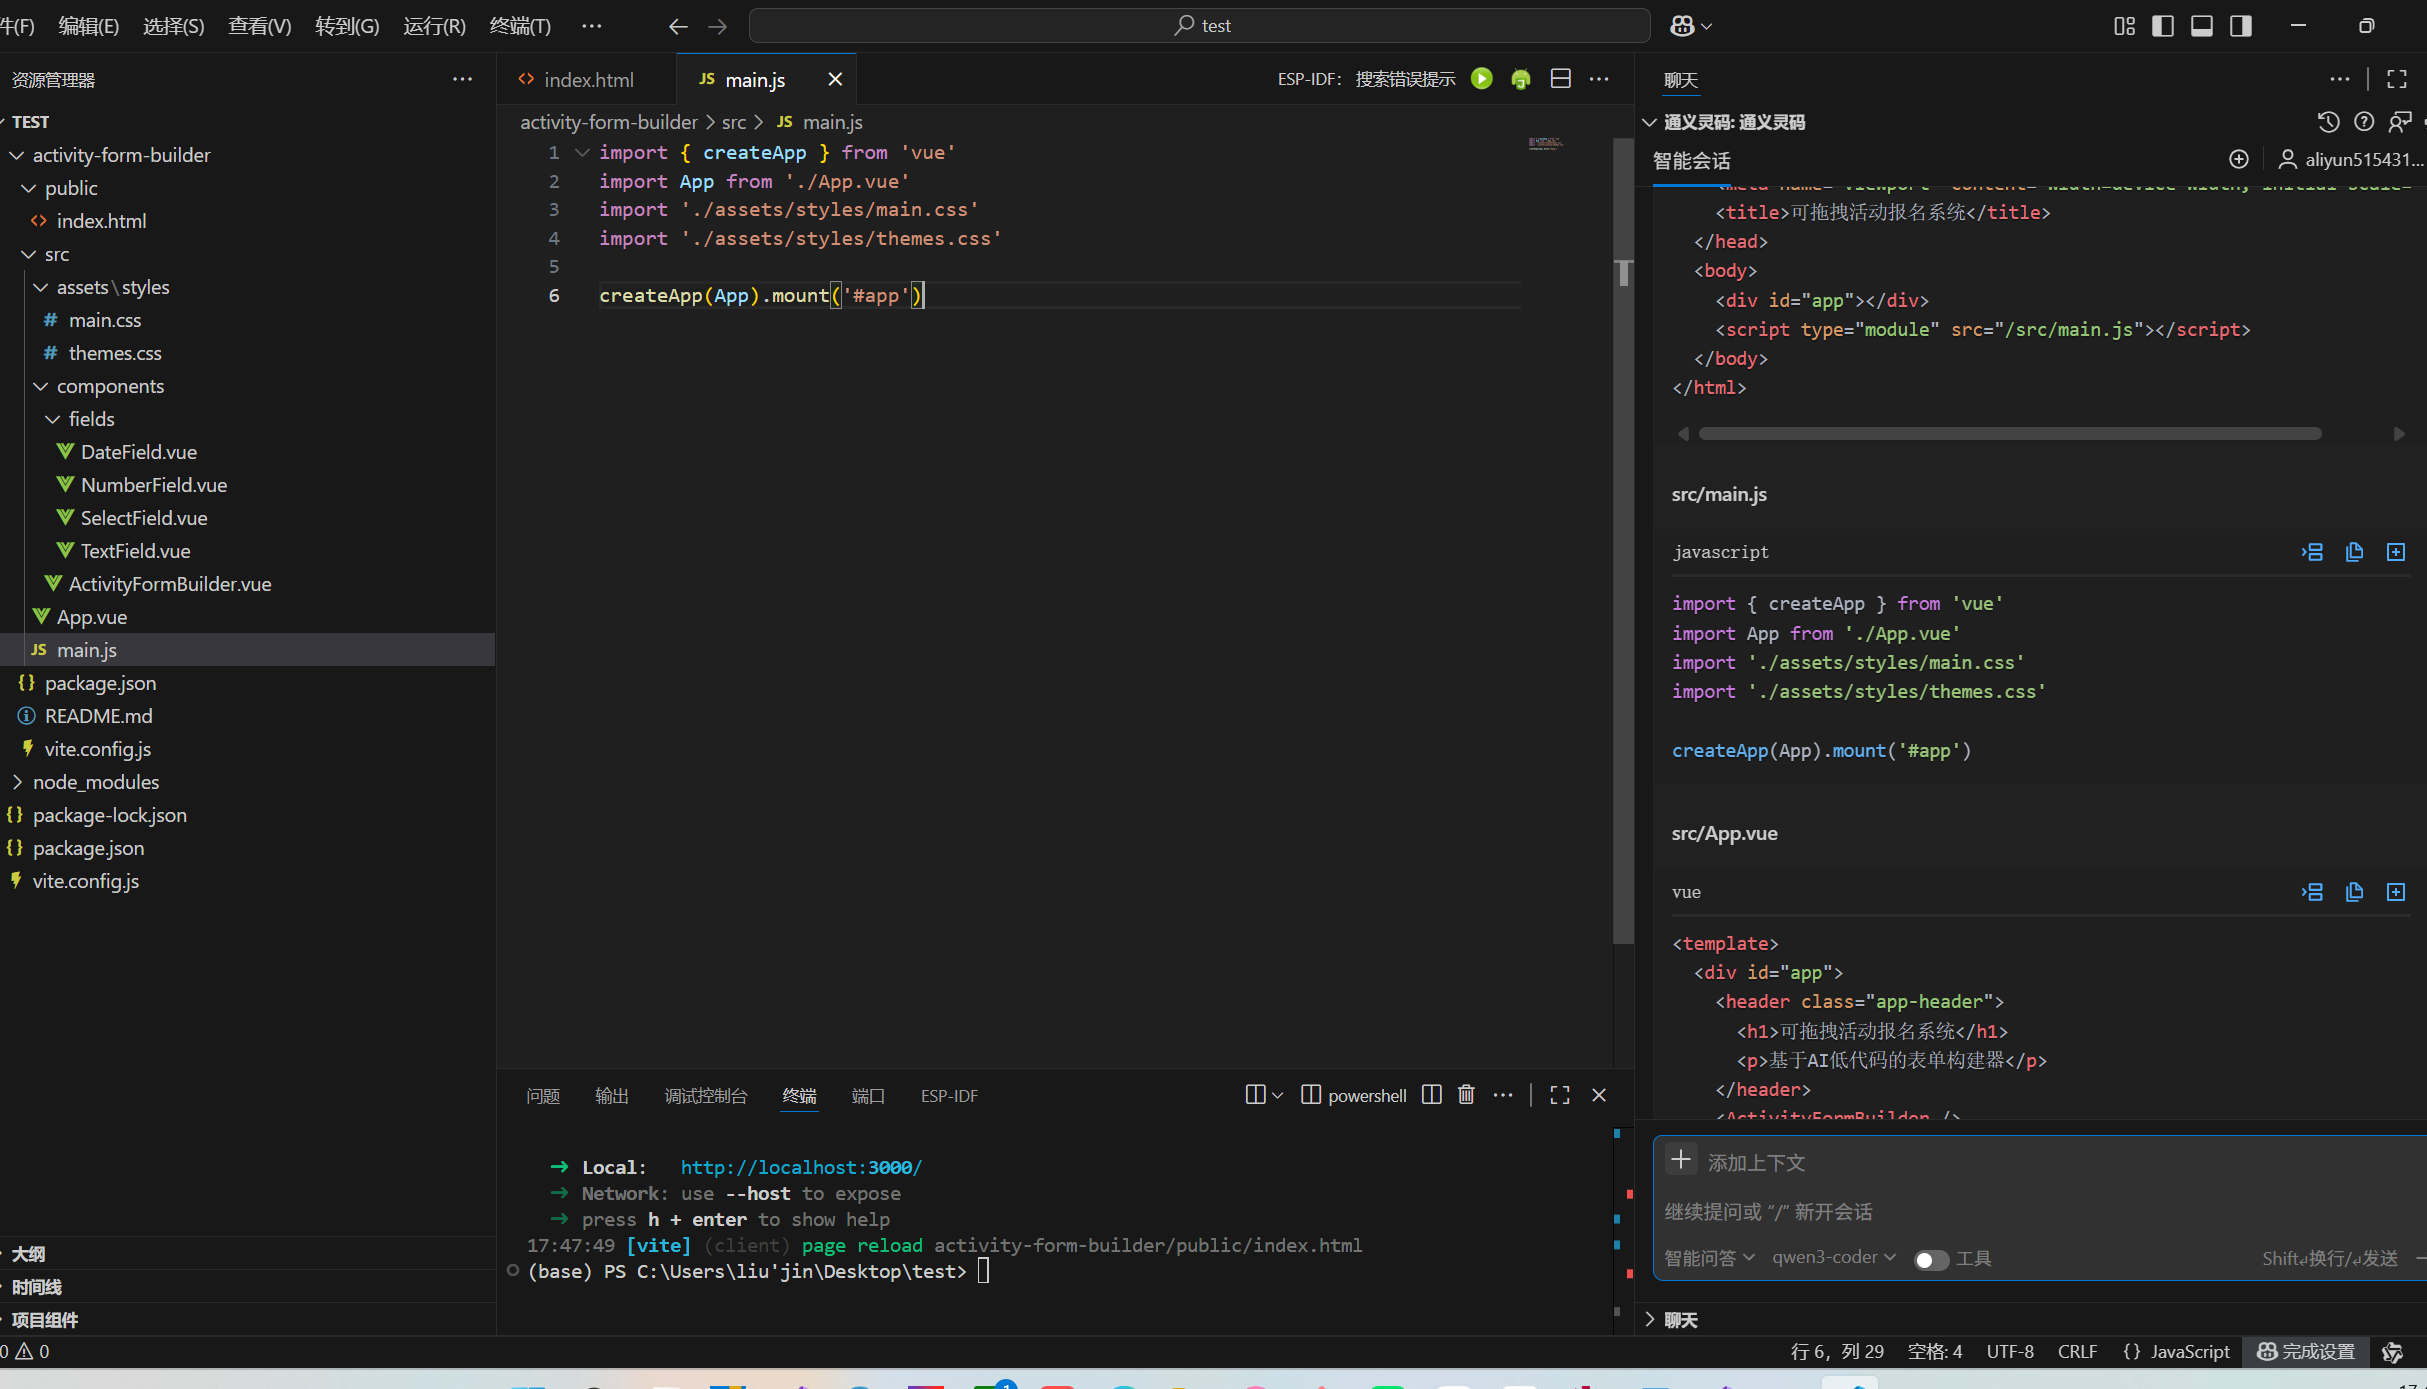The image size is (2427, 1389).
Task: Open the 编辑(E) menu
Action: [89, 26]
